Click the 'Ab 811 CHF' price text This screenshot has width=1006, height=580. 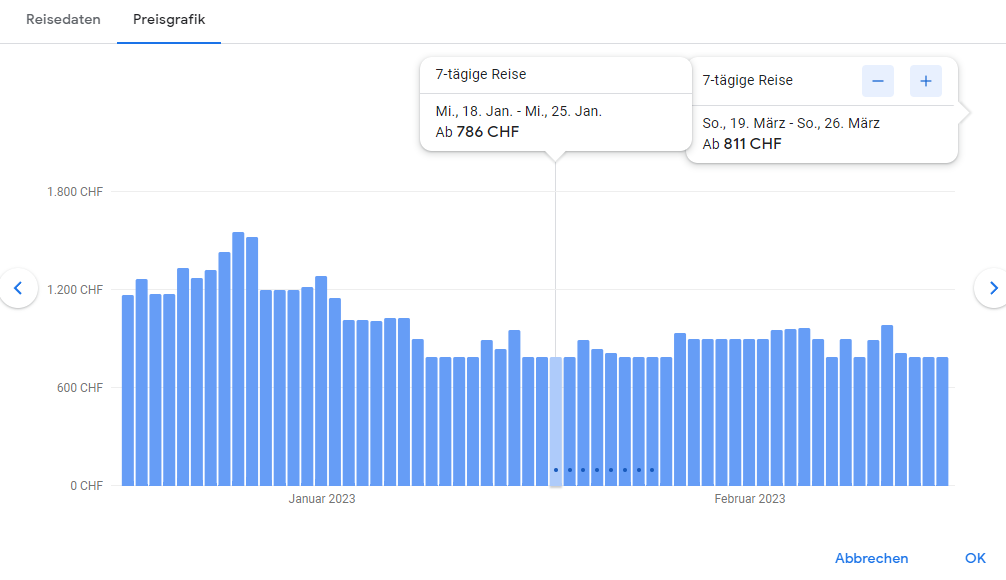(x=742, y=144)
